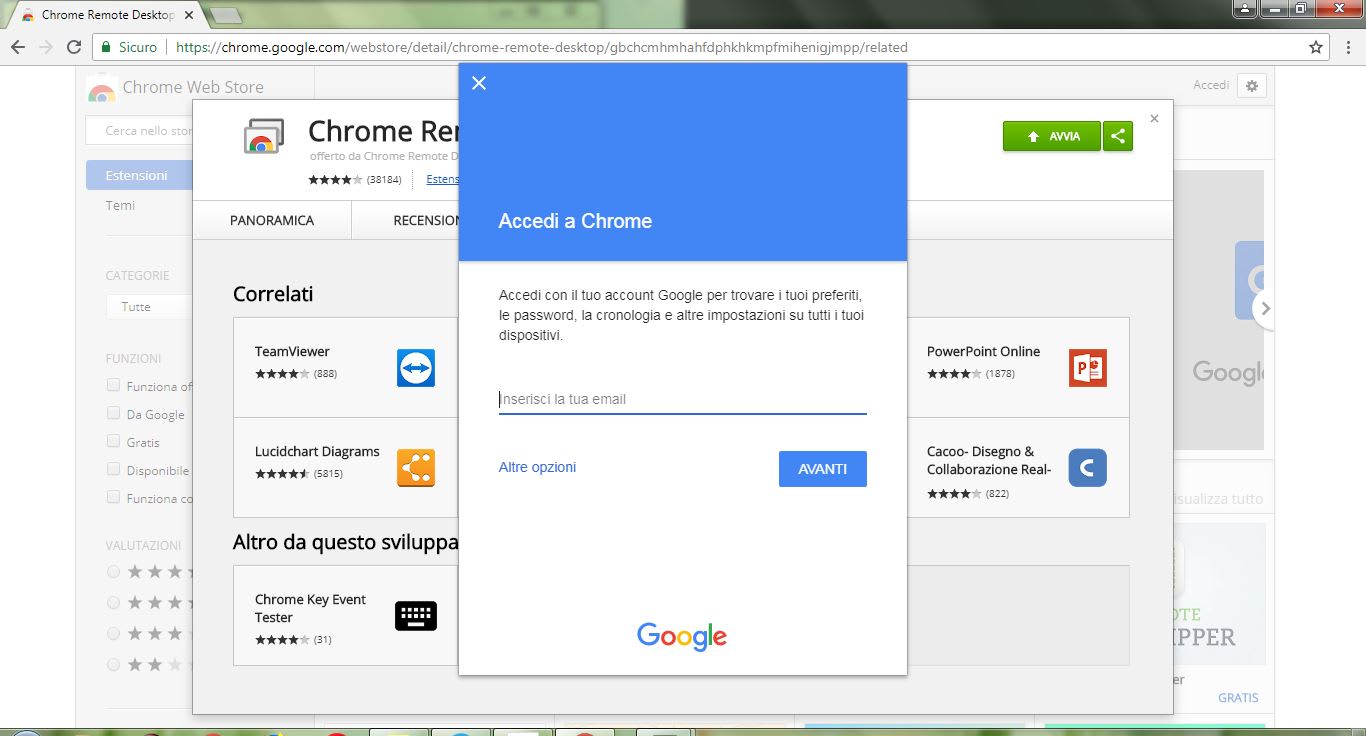Click the address bar URL
1366x736 pixels.
pyautogui.click(x=542, y=47)
